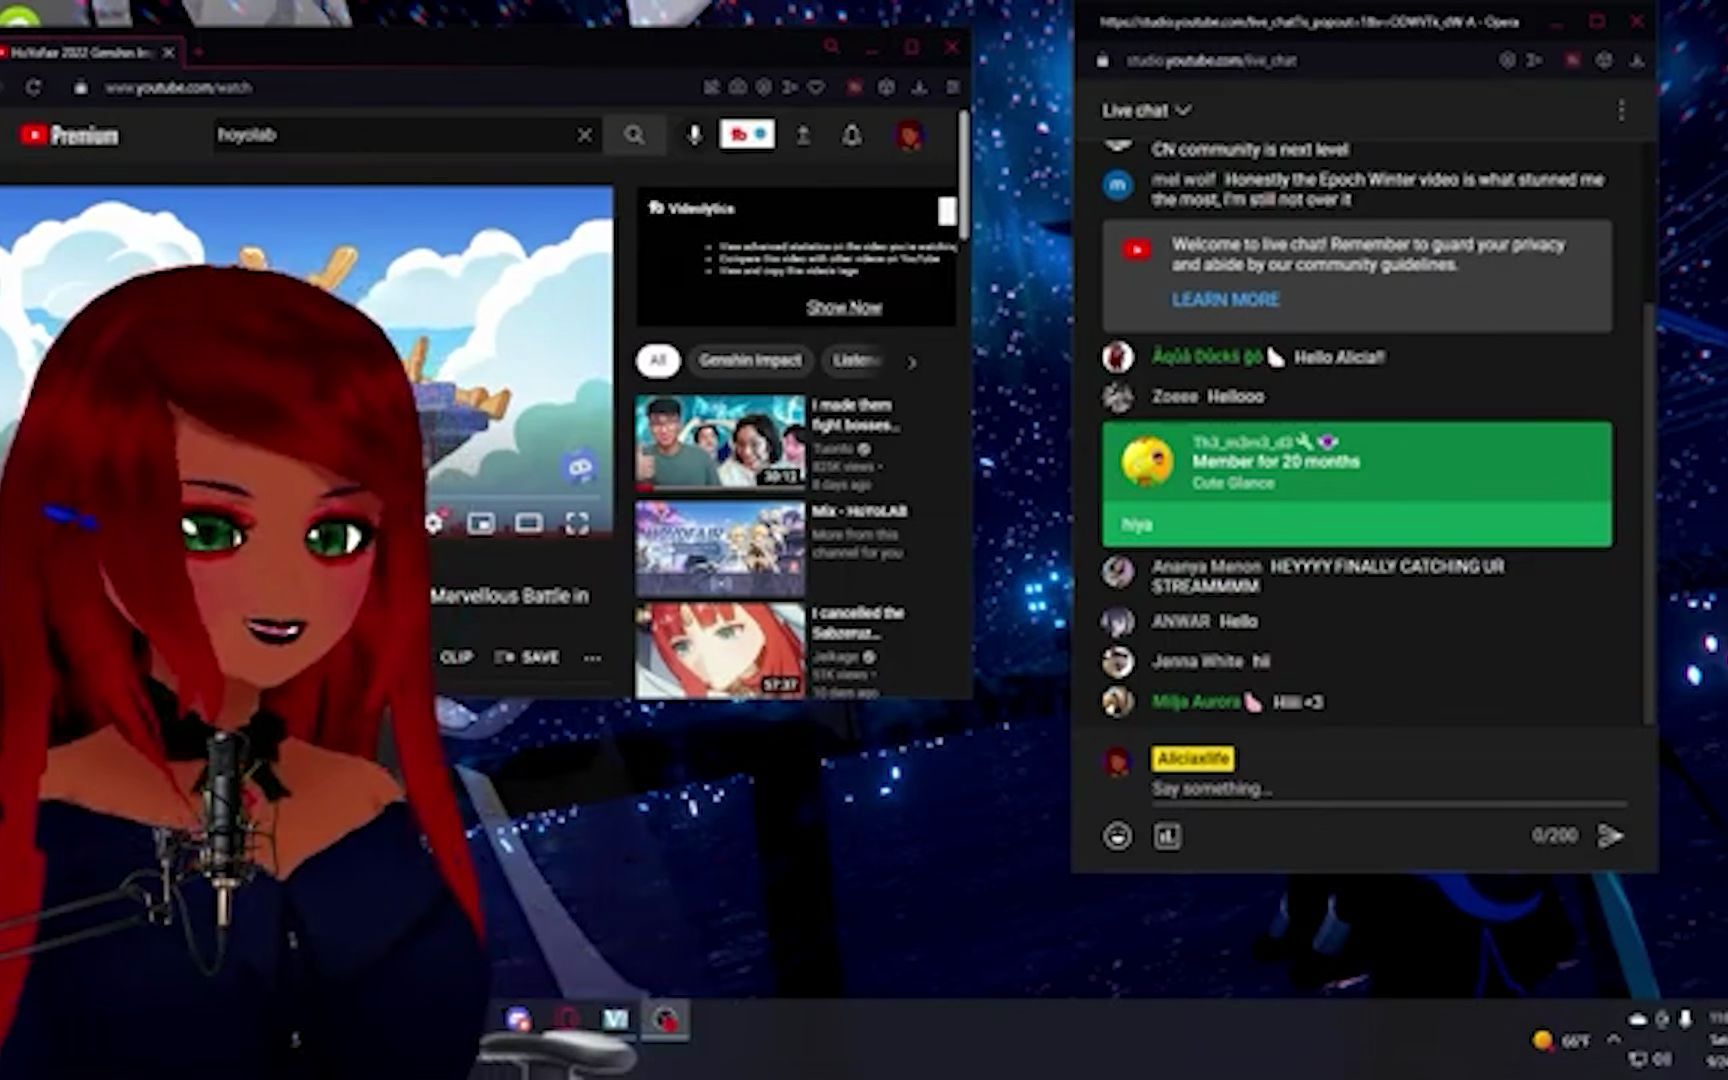Click the ANWAR chat username
This screenshot has width=1728, height=1080.
point(1180,621)
